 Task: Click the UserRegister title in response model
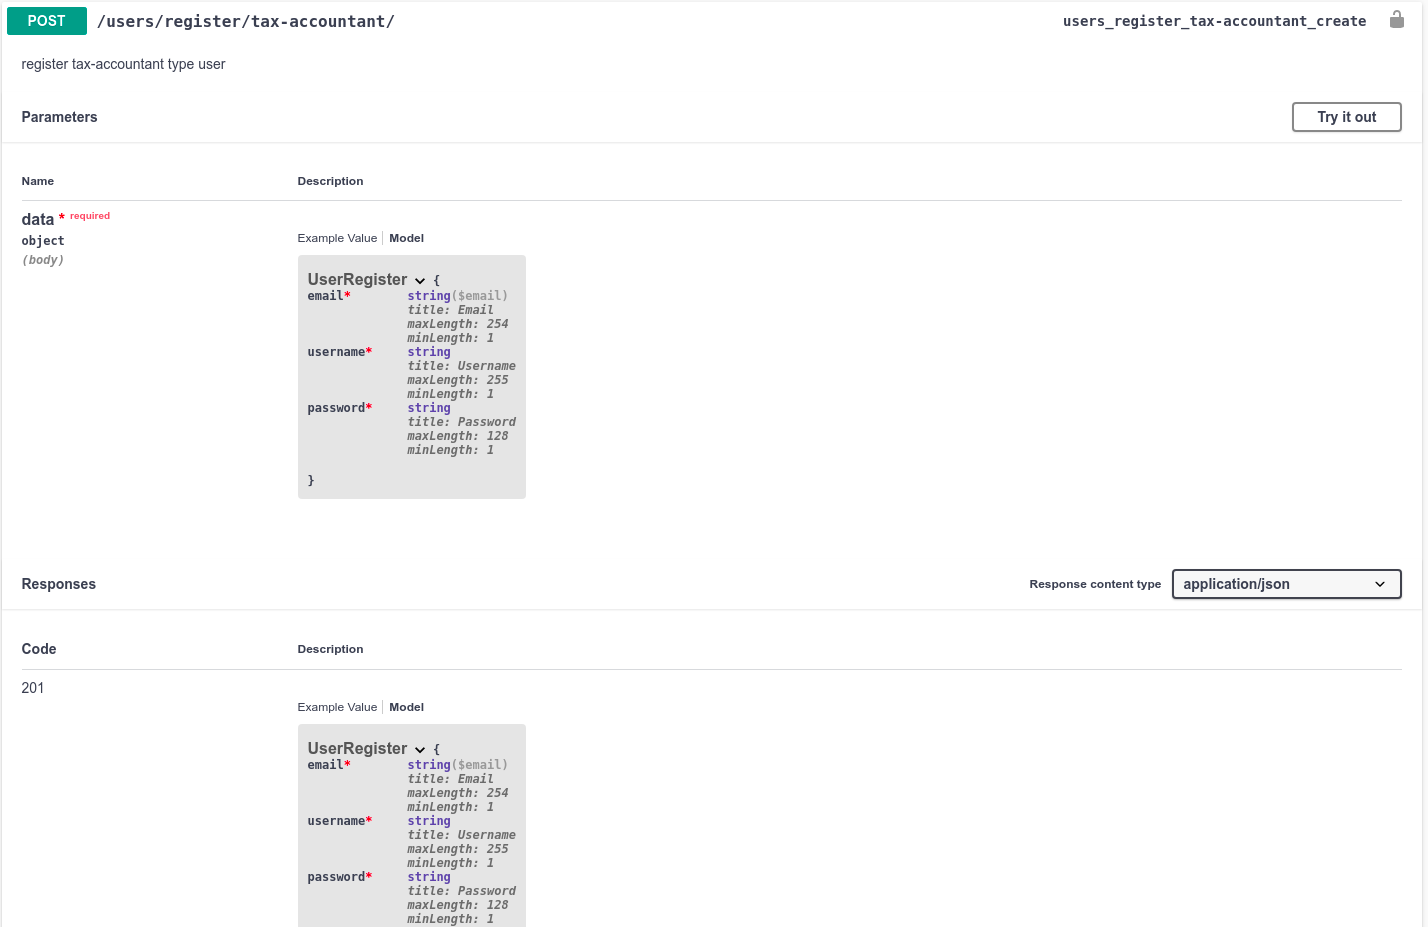click(x=357, y=748)
